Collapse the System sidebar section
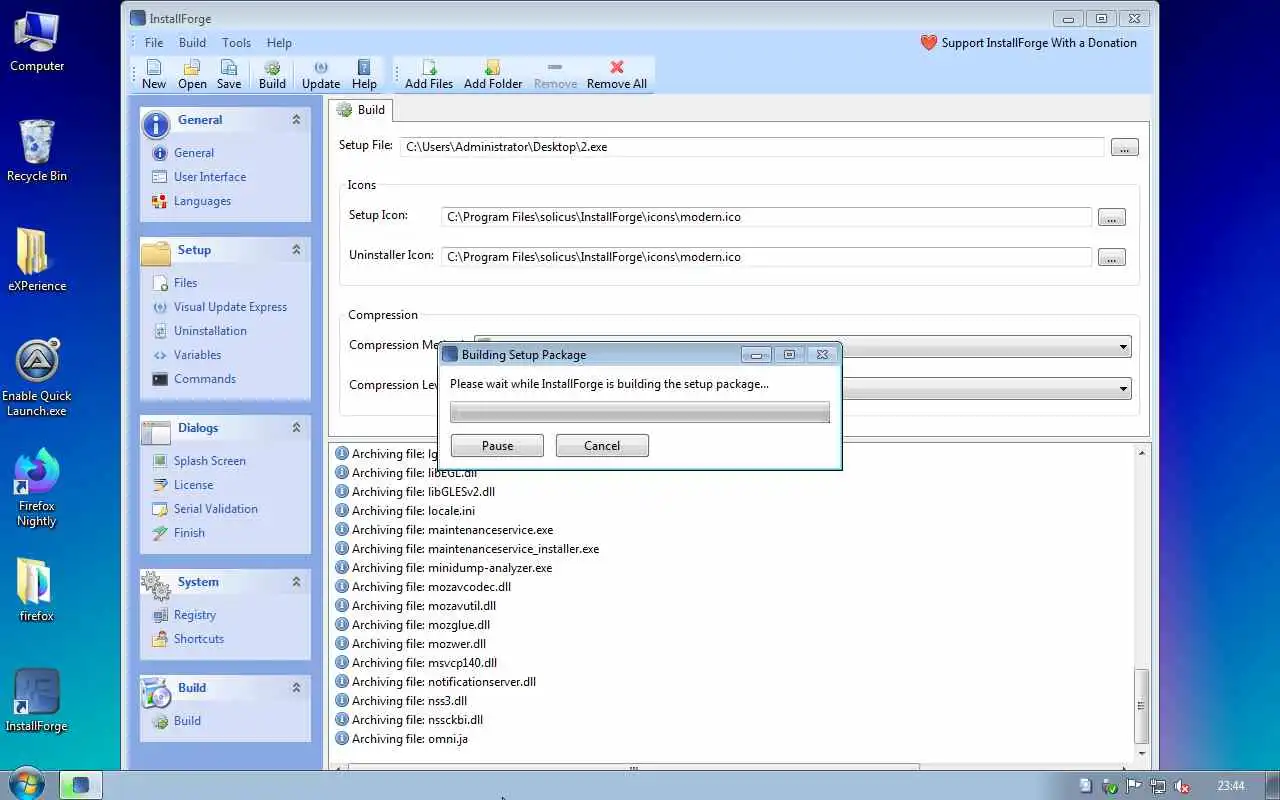This screenshot has height=800, width=1280. [296, 582]
